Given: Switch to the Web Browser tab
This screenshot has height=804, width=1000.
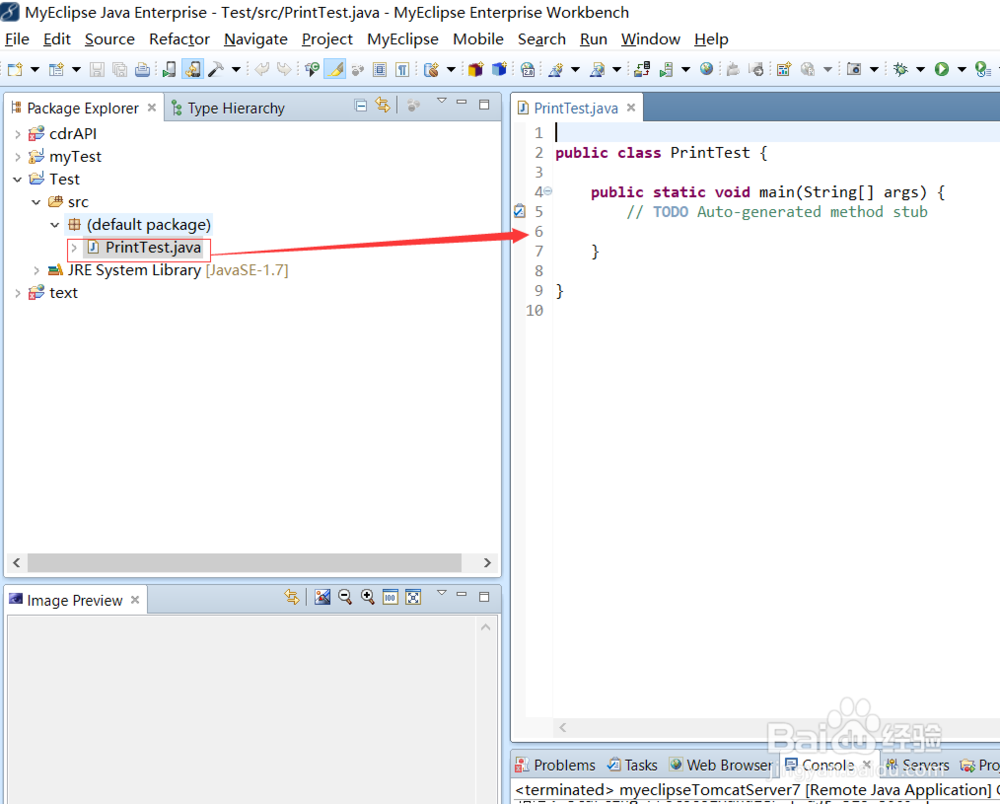Looking at the screenshot, I should coord(721,765).
